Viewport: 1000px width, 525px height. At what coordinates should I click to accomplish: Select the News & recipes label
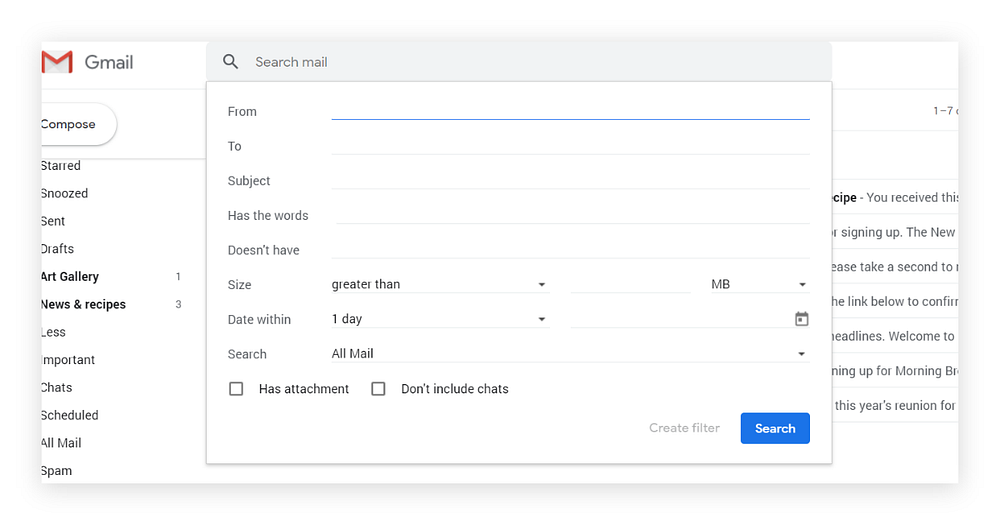(x=84, y=304)
